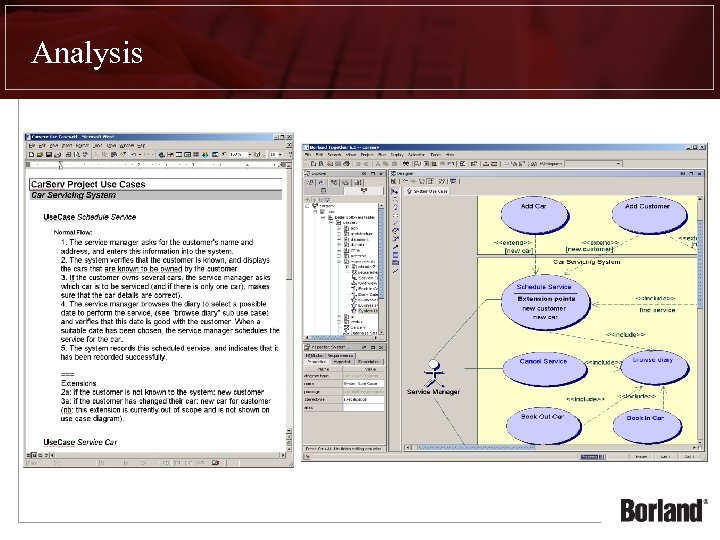Click 'UseCase Schedule Service' heading text
720x540 pixels.
90,217
